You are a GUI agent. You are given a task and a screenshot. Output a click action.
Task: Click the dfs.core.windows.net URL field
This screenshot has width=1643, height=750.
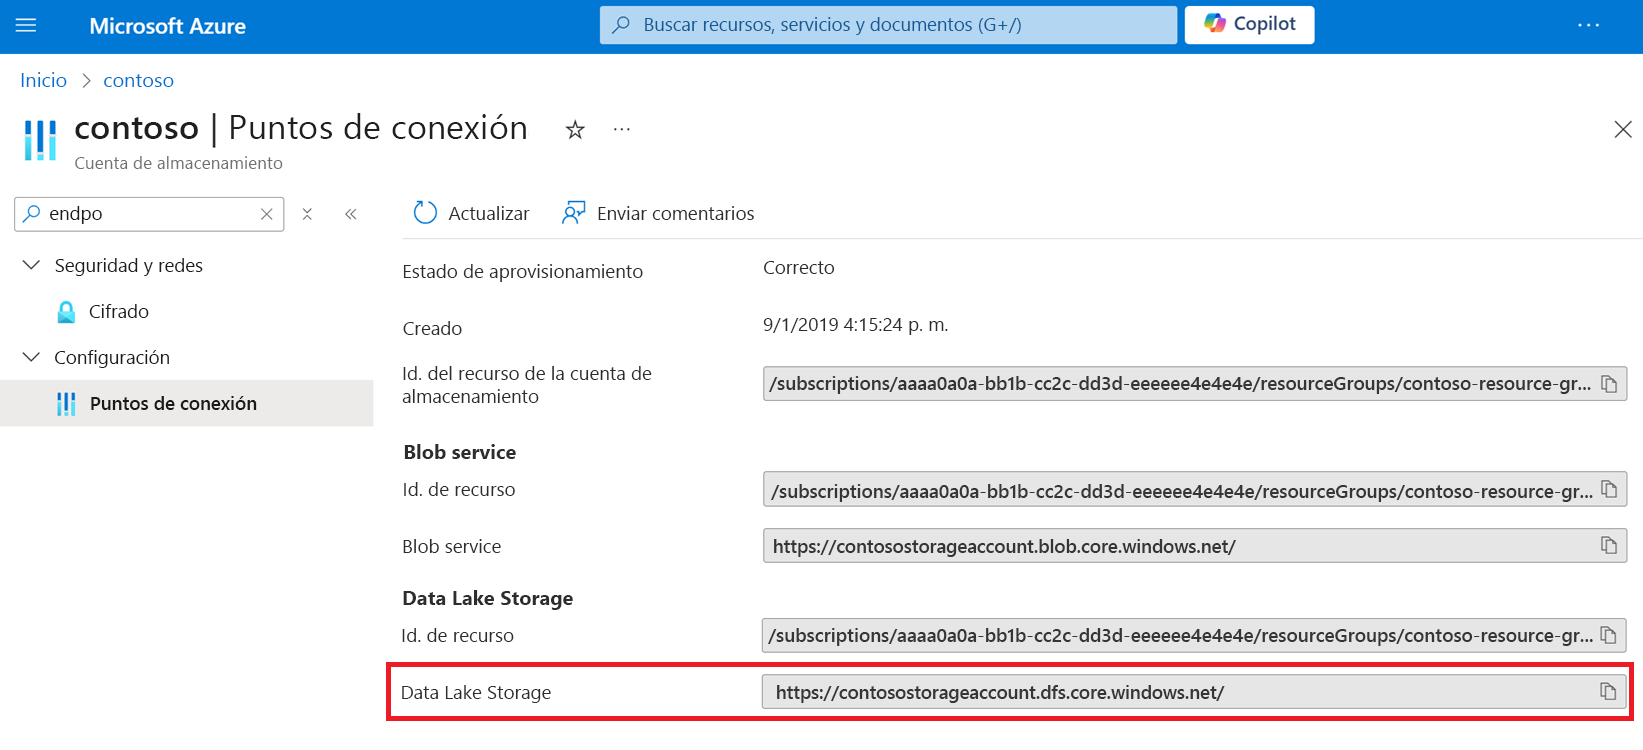pyautogui.click(x=1194, y=692)
